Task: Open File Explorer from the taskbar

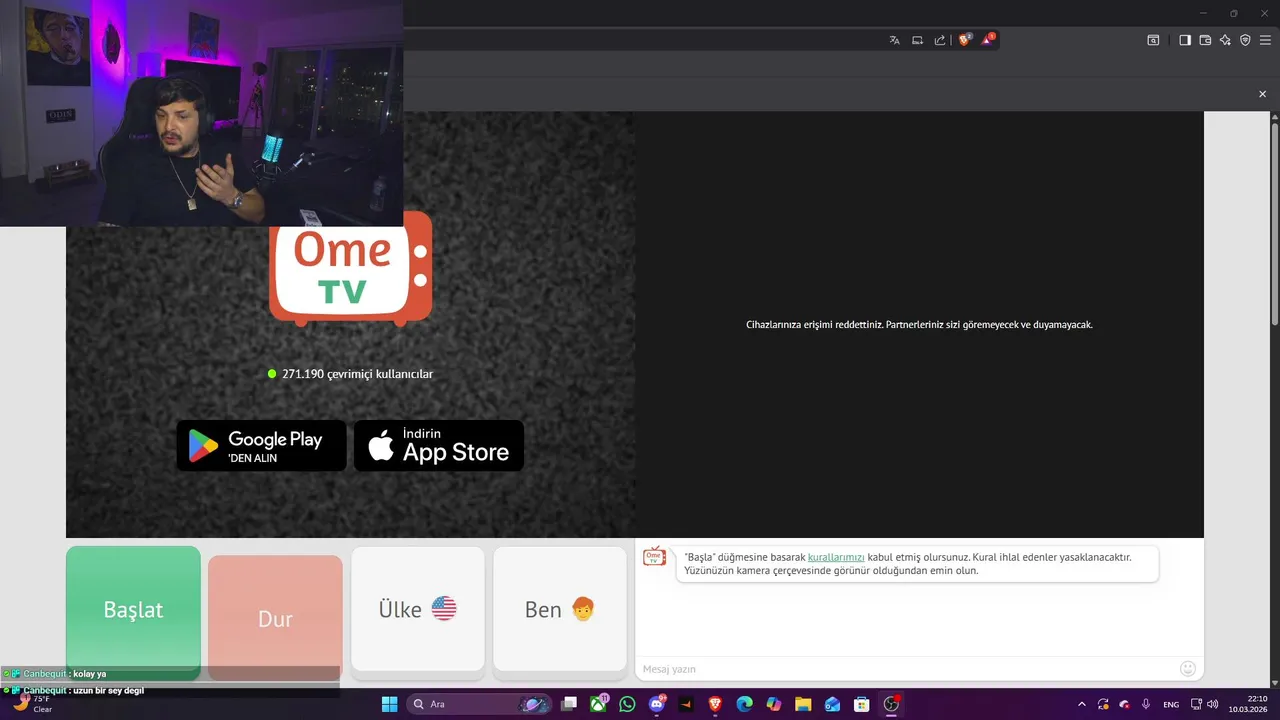Action: coord(803,704)
